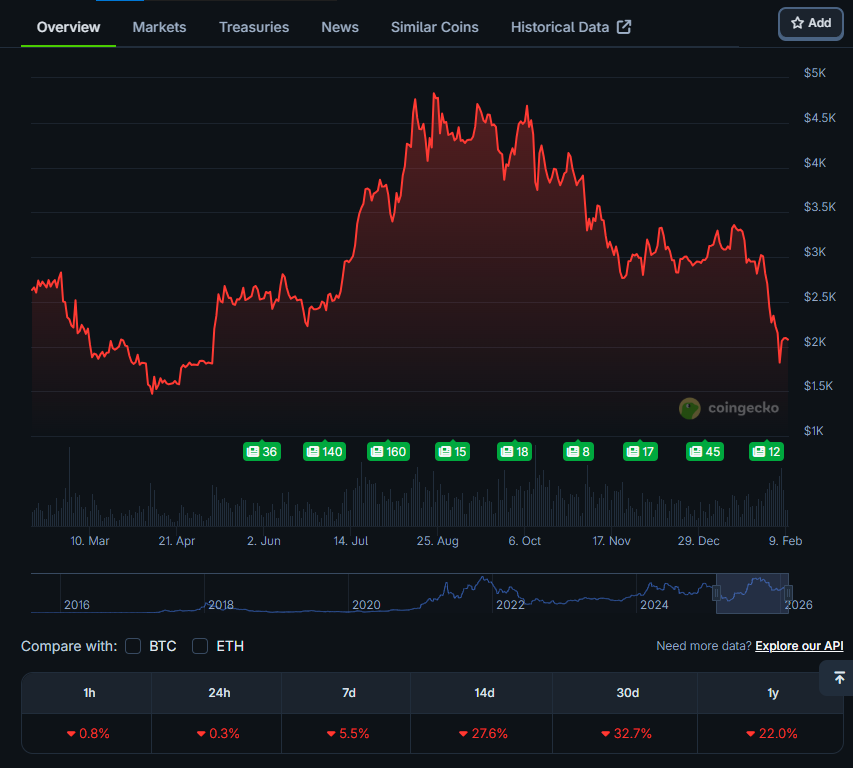Click the 2018 label in the navigator timeline
Screen dimensions: 853x768
[x=221, y=605]
